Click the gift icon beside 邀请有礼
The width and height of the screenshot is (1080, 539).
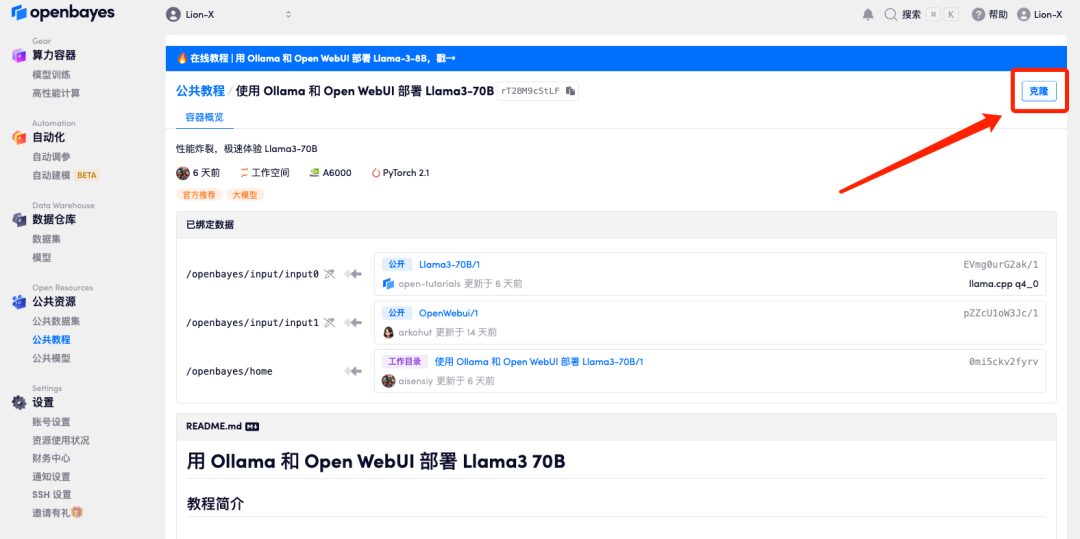pyautogui.click(x=77, y=512)
